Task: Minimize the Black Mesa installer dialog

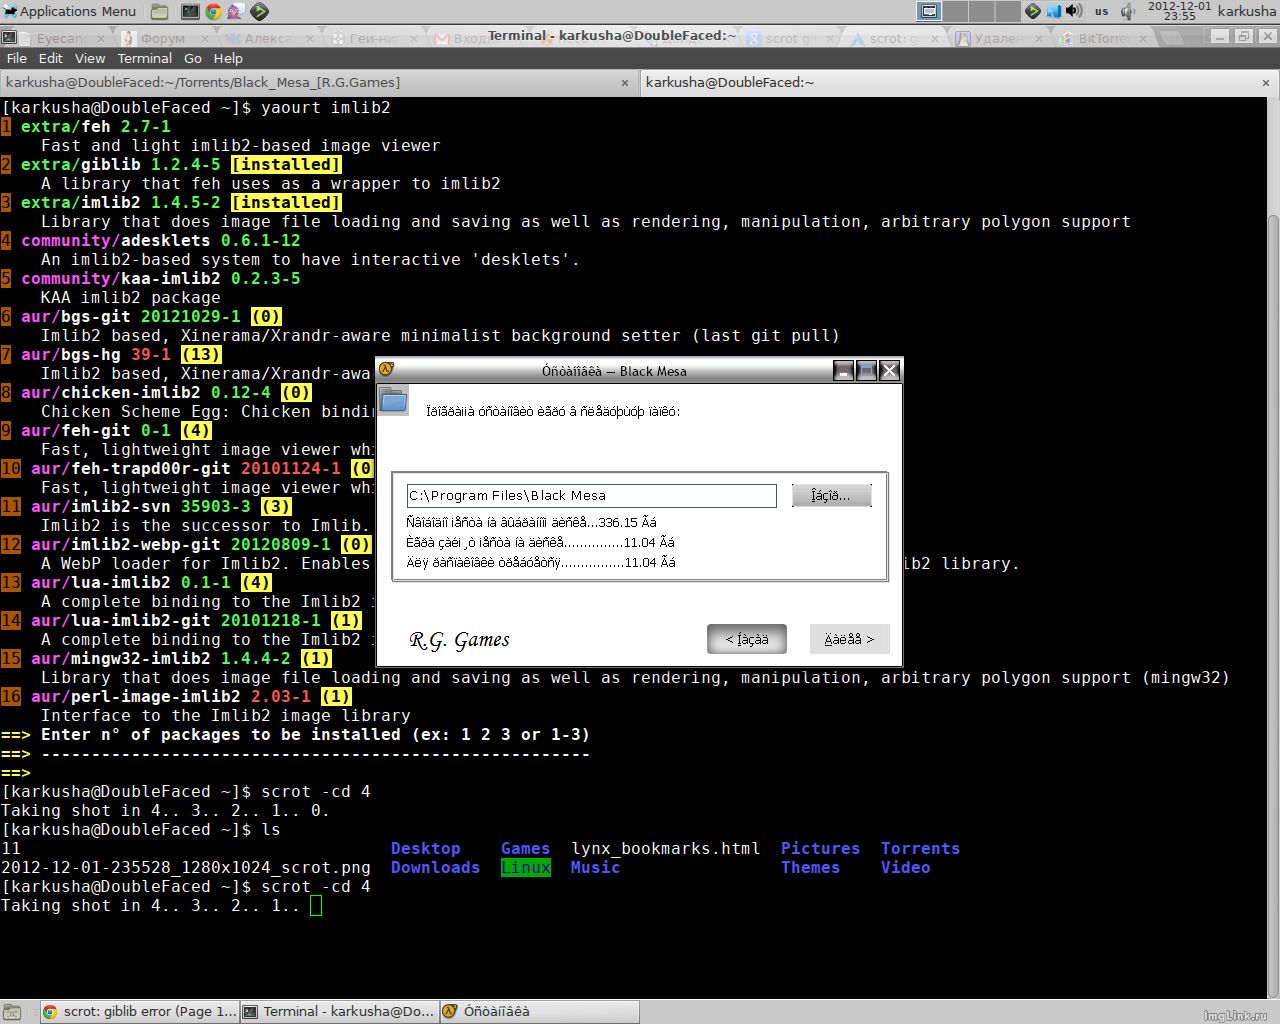Action: coord(843,371)
